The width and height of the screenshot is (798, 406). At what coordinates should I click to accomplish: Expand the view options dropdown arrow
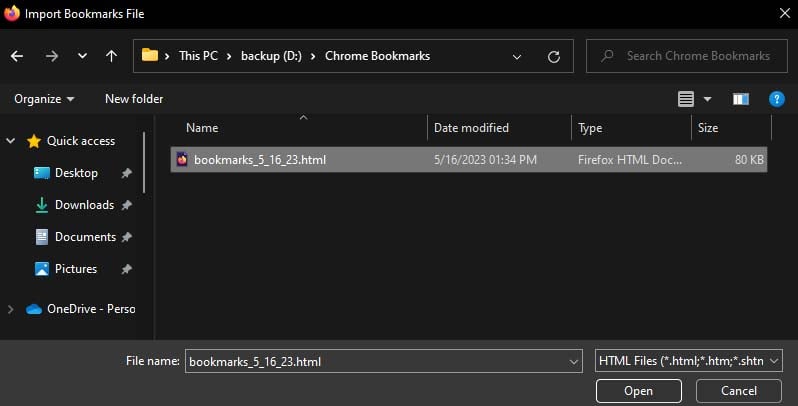click(708, 99)
